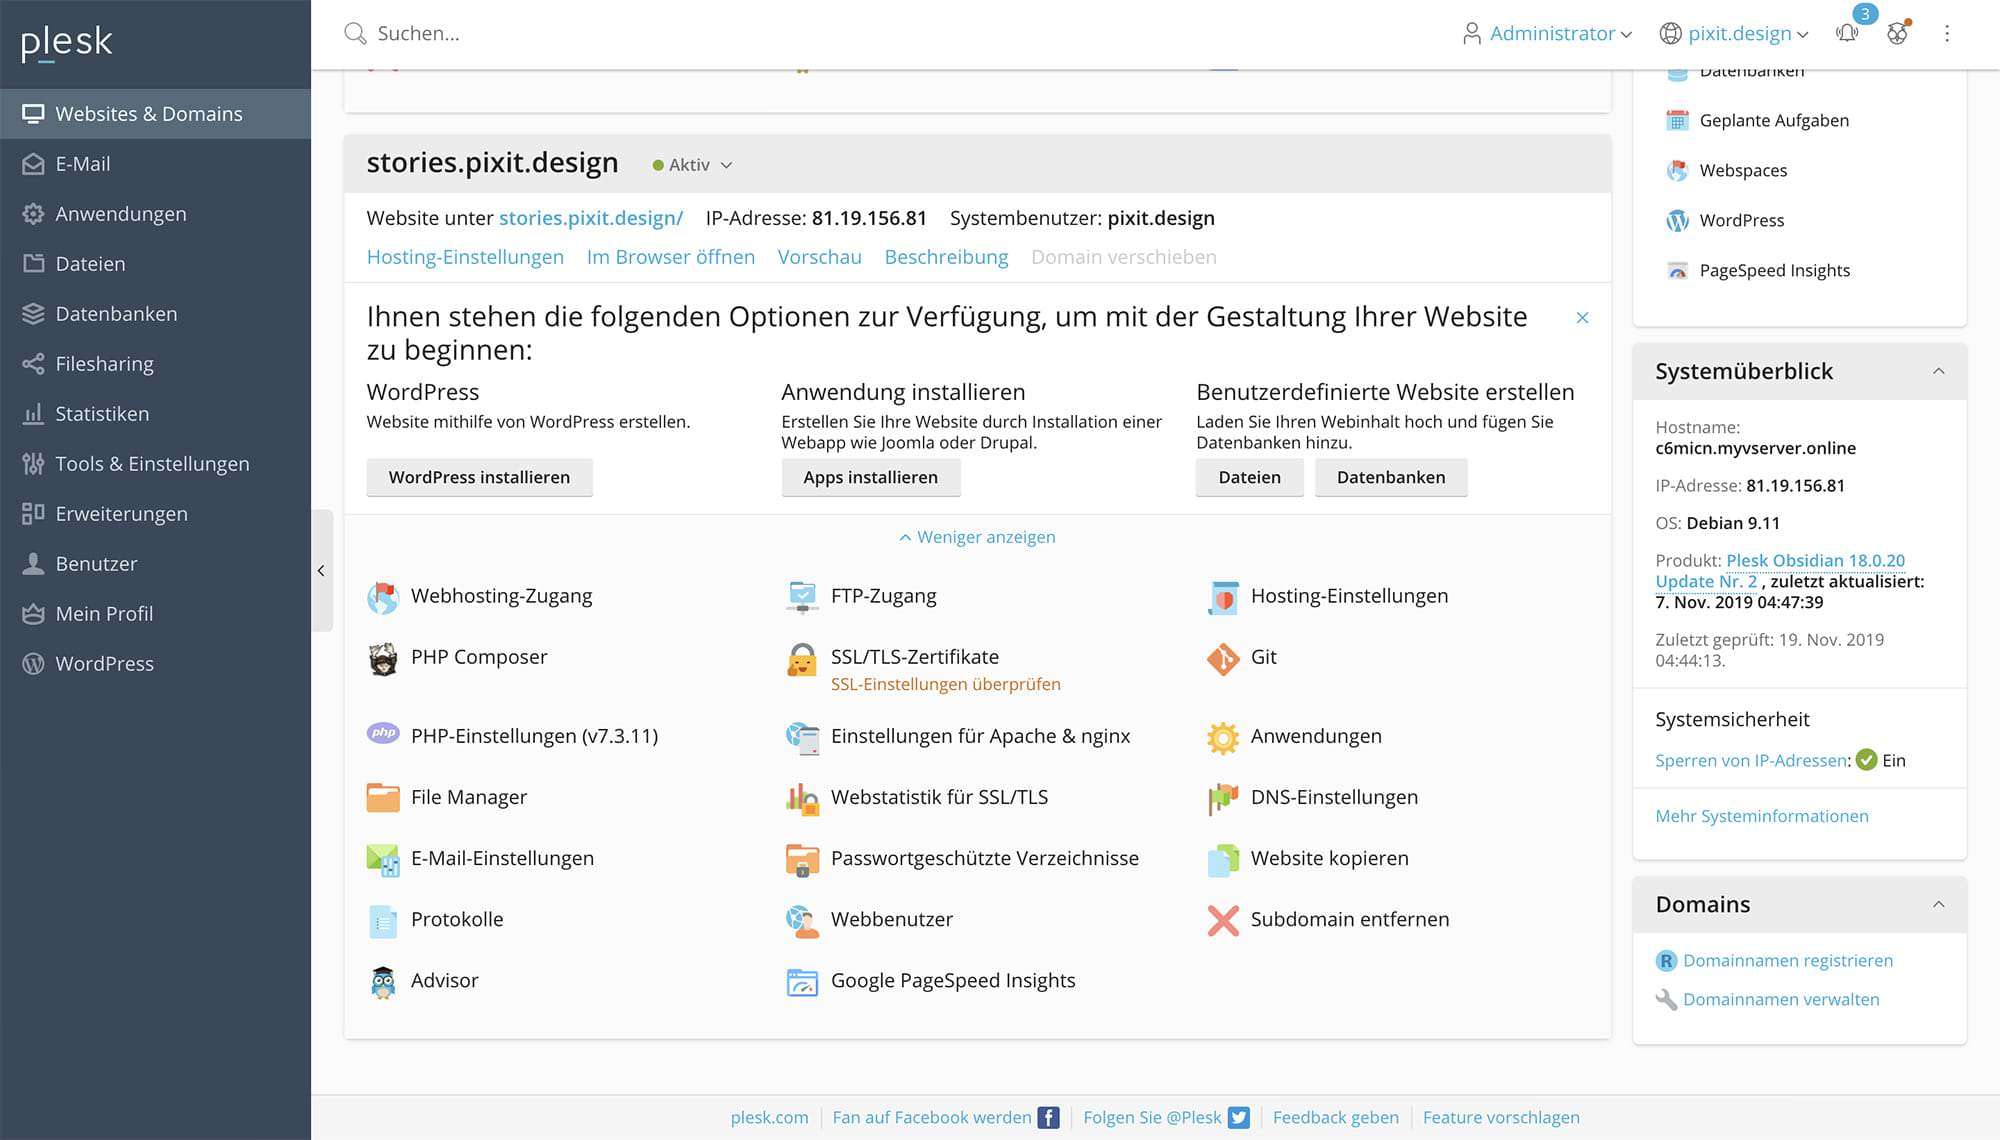
Task: Open DNS-Einstellungen flag icon
Action: point(1222,798)
